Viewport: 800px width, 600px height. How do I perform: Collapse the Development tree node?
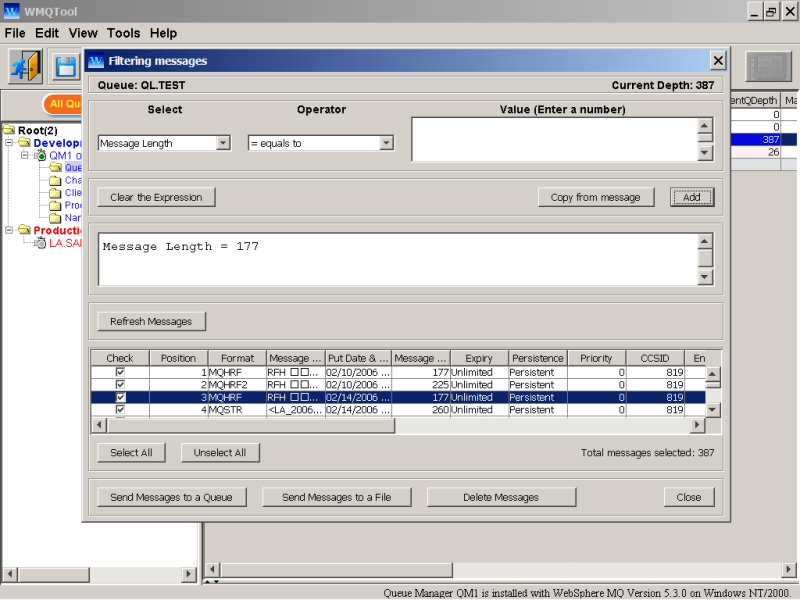coord(9,143)
